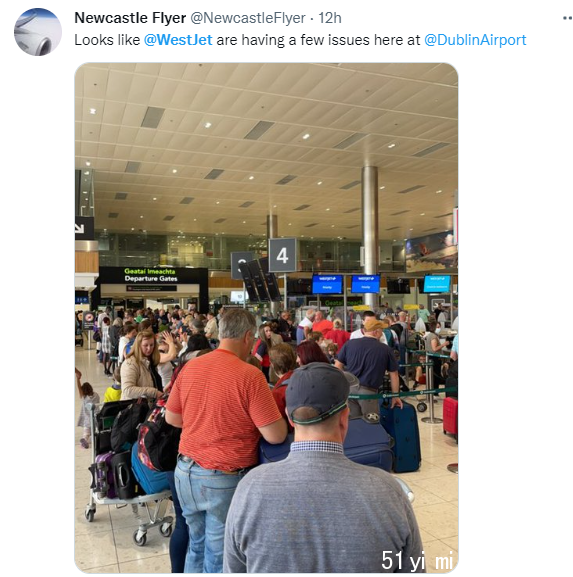Image resolution: width=573 pixels, height=577 pixels.
Task: Click the blue upright suitcase in photo
Action: point(401,437)
